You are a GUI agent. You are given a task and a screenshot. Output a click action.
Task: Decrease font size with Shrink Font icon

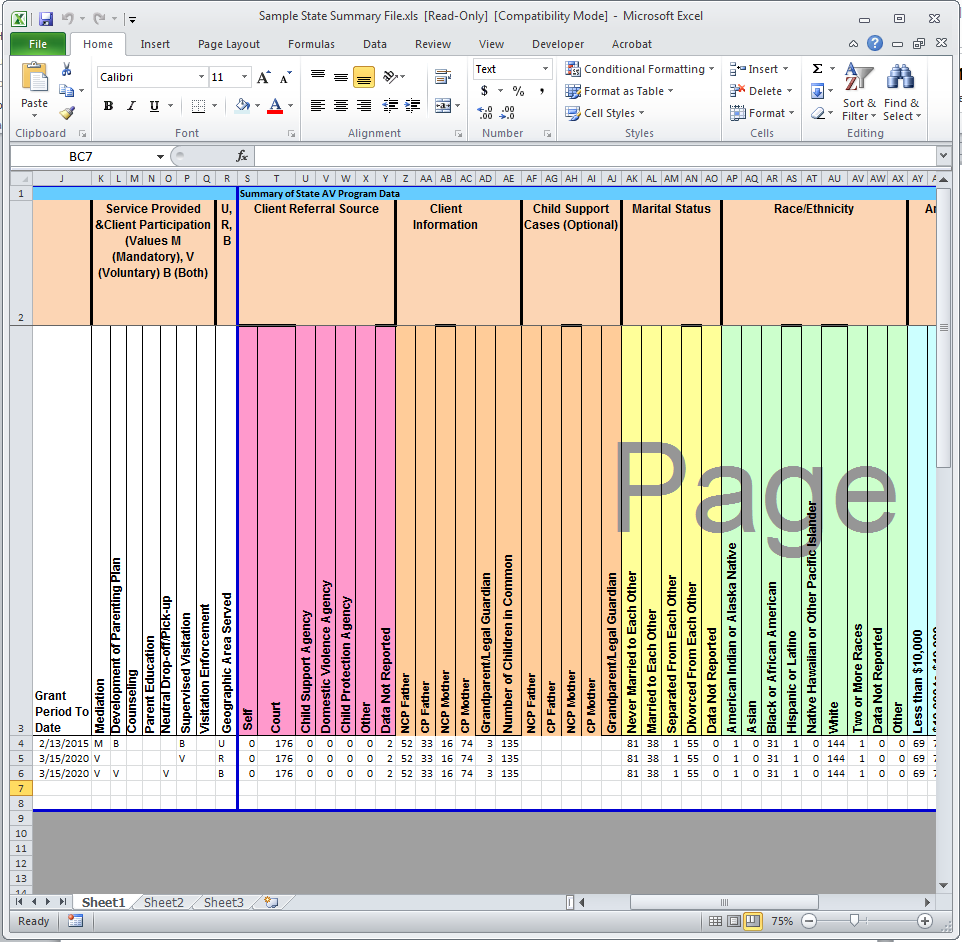click(285, 77)
